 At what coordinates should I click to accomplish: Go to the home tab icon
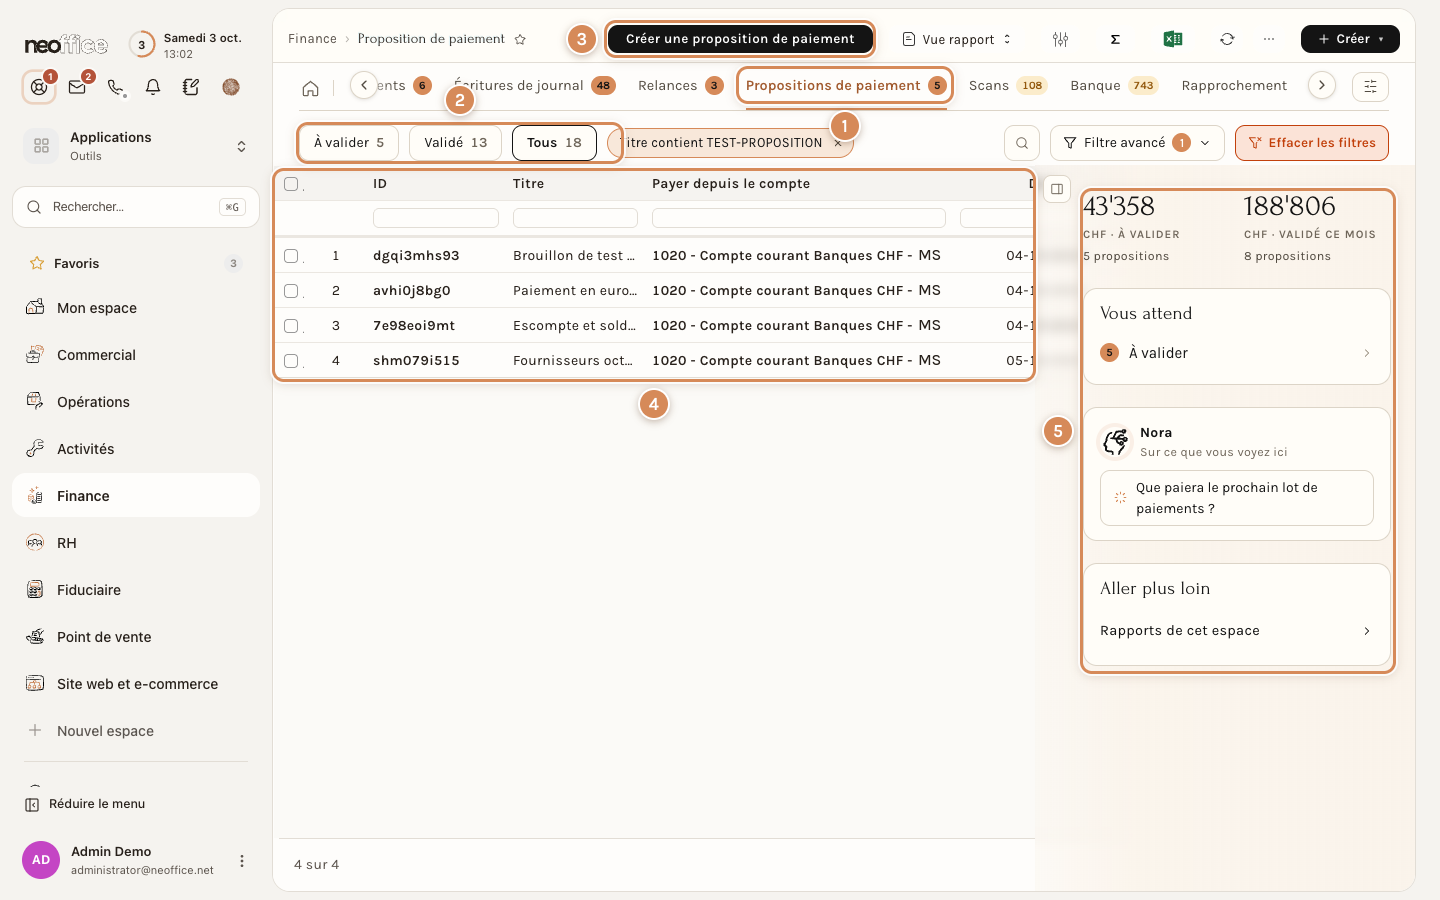[311, 88]
